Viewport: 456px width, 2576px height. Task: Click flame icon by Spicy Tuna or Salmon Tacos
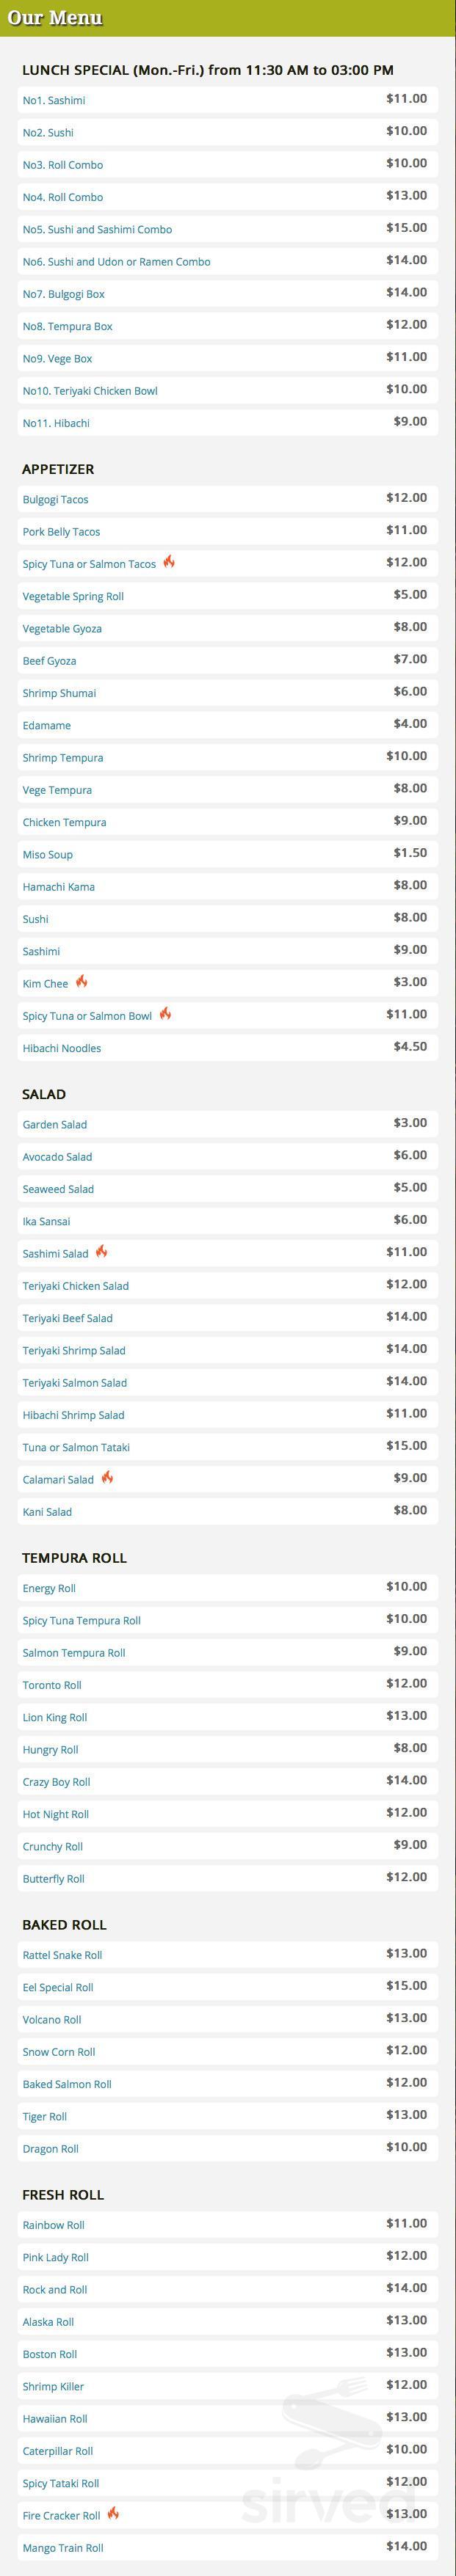(169, 562)
